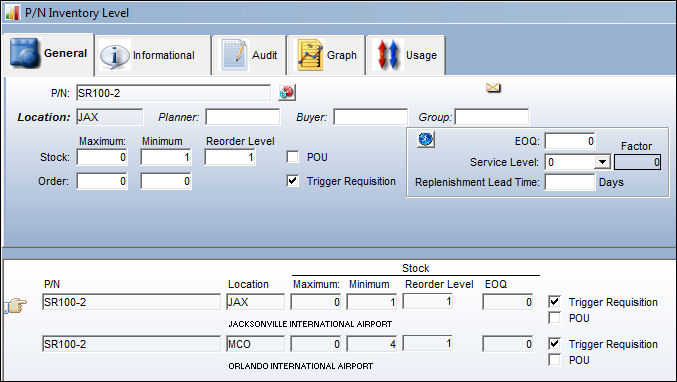Image resolution: width=677 pixels, height=382 pixels.
Task: Click the EOQ value in the MCO row
Action: click(x=508, y=344)
